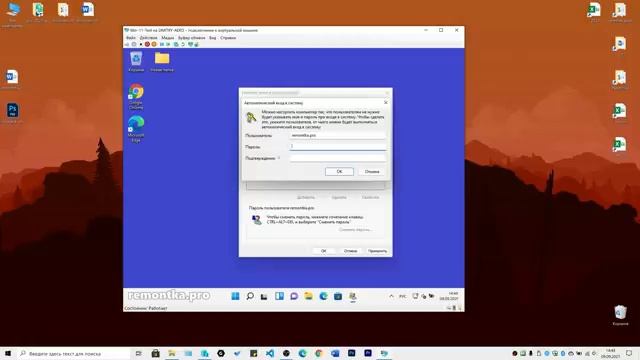Click the Подтверждение confirmation field
Screen dimensions: 640x360
338,158
